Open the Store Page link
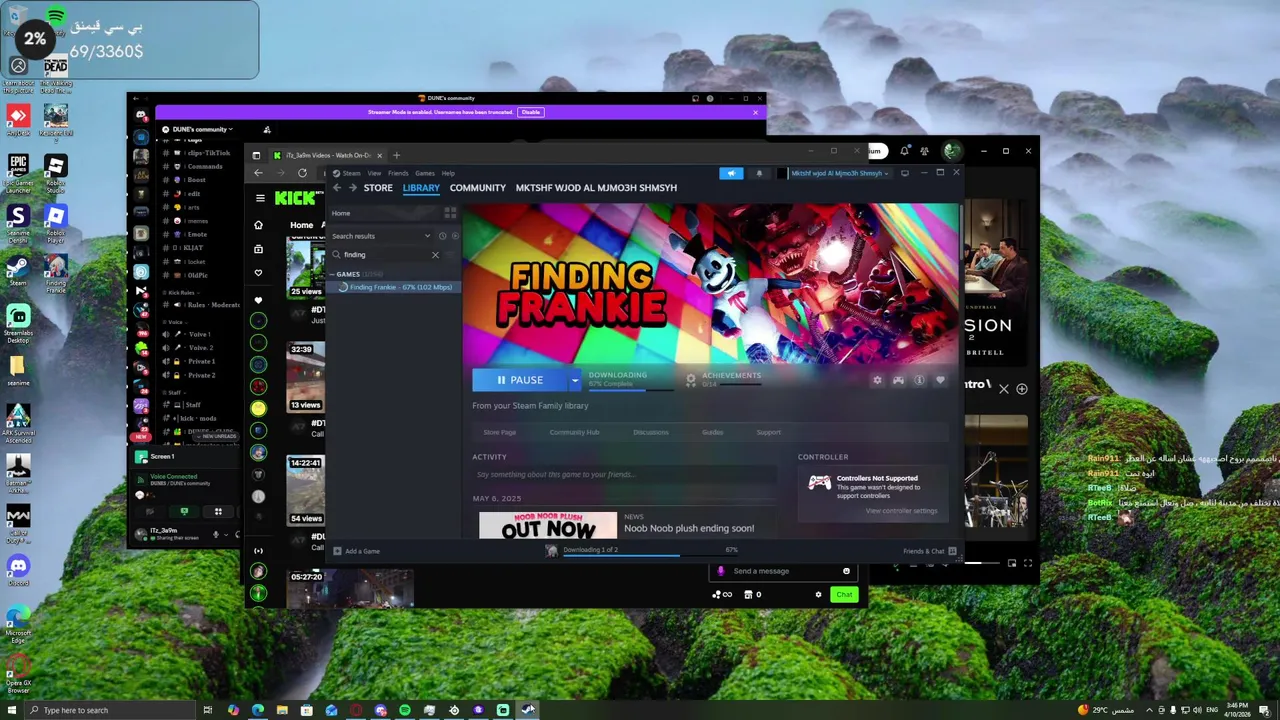Viewport: 1280px width, 720px height. coord(500,432)
